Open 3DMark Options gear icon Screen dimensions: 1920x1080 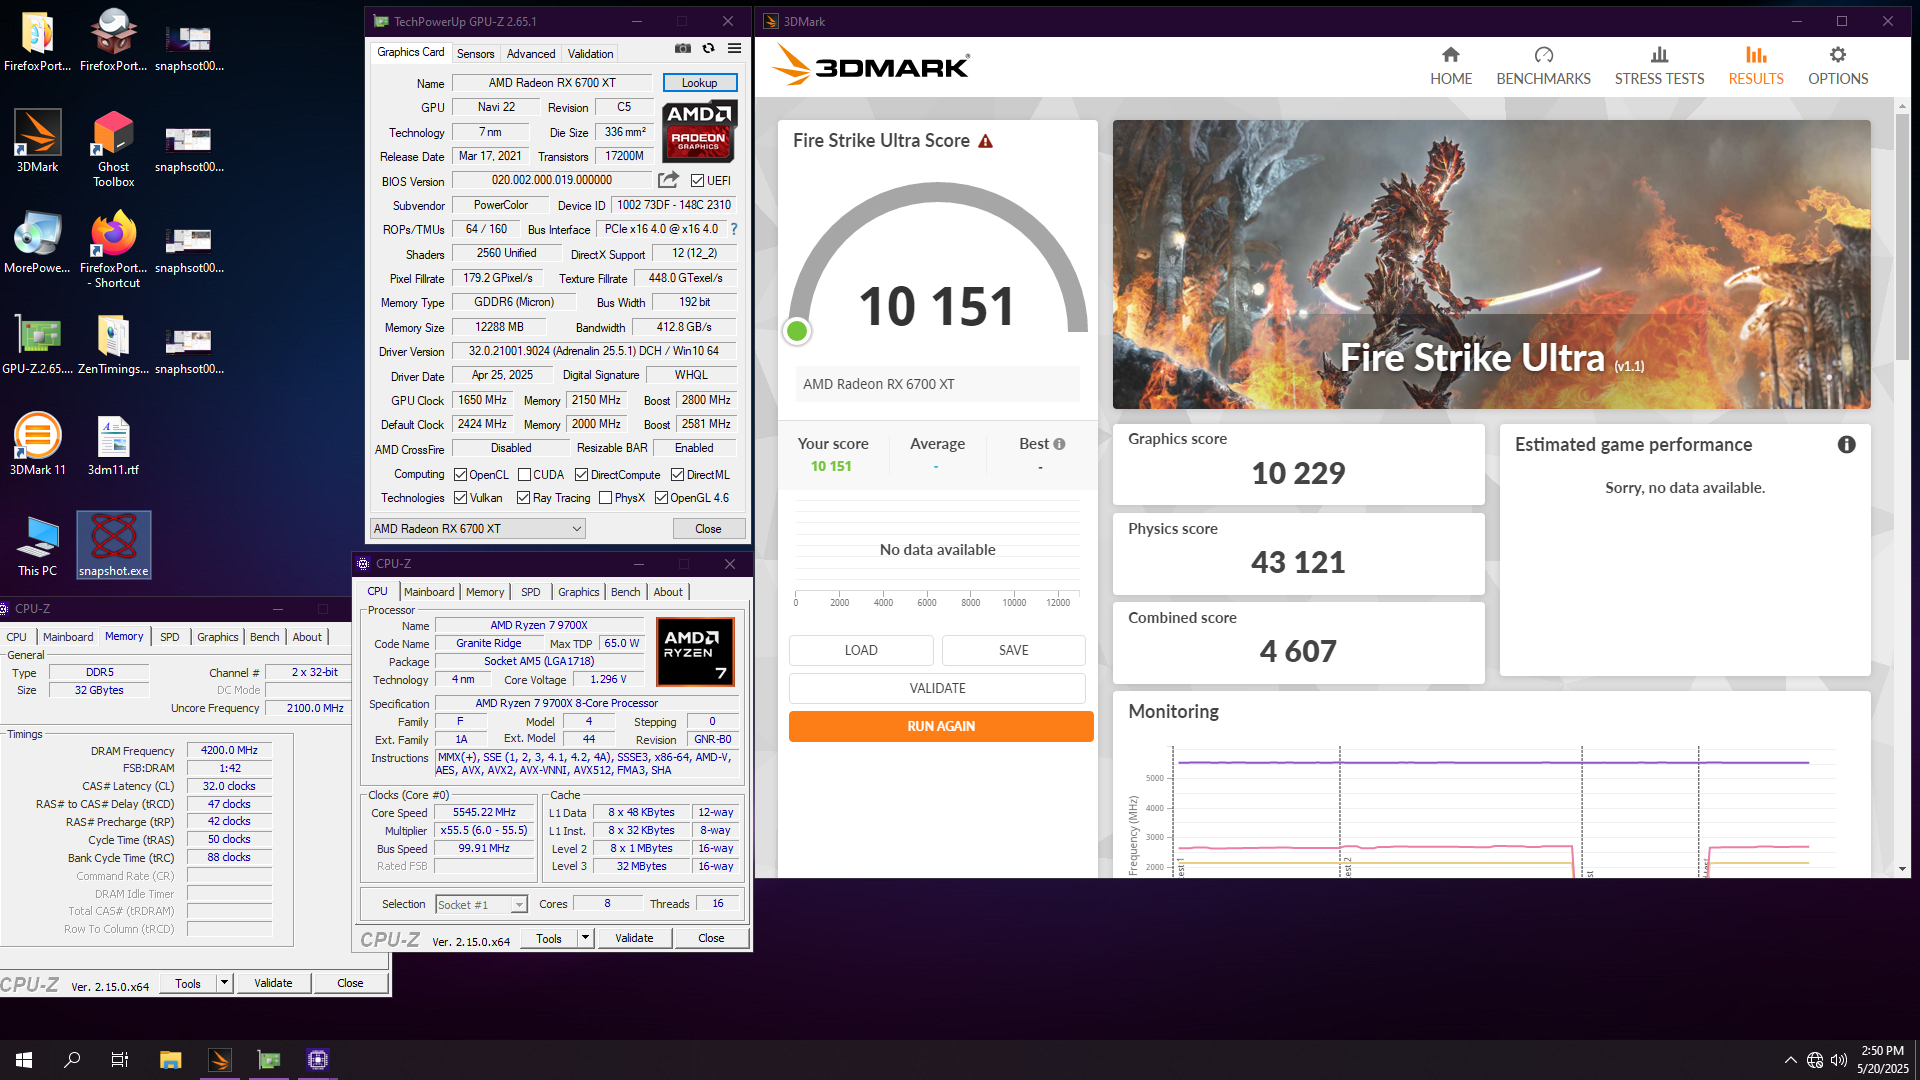1837,55
